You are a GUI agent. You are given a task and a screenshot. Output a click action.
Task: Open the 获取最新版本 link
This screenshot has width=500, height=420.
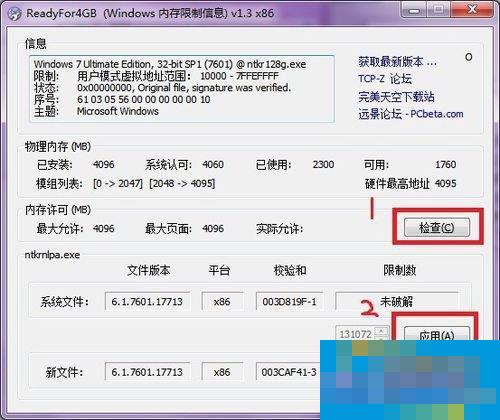[x=397, y=62]
